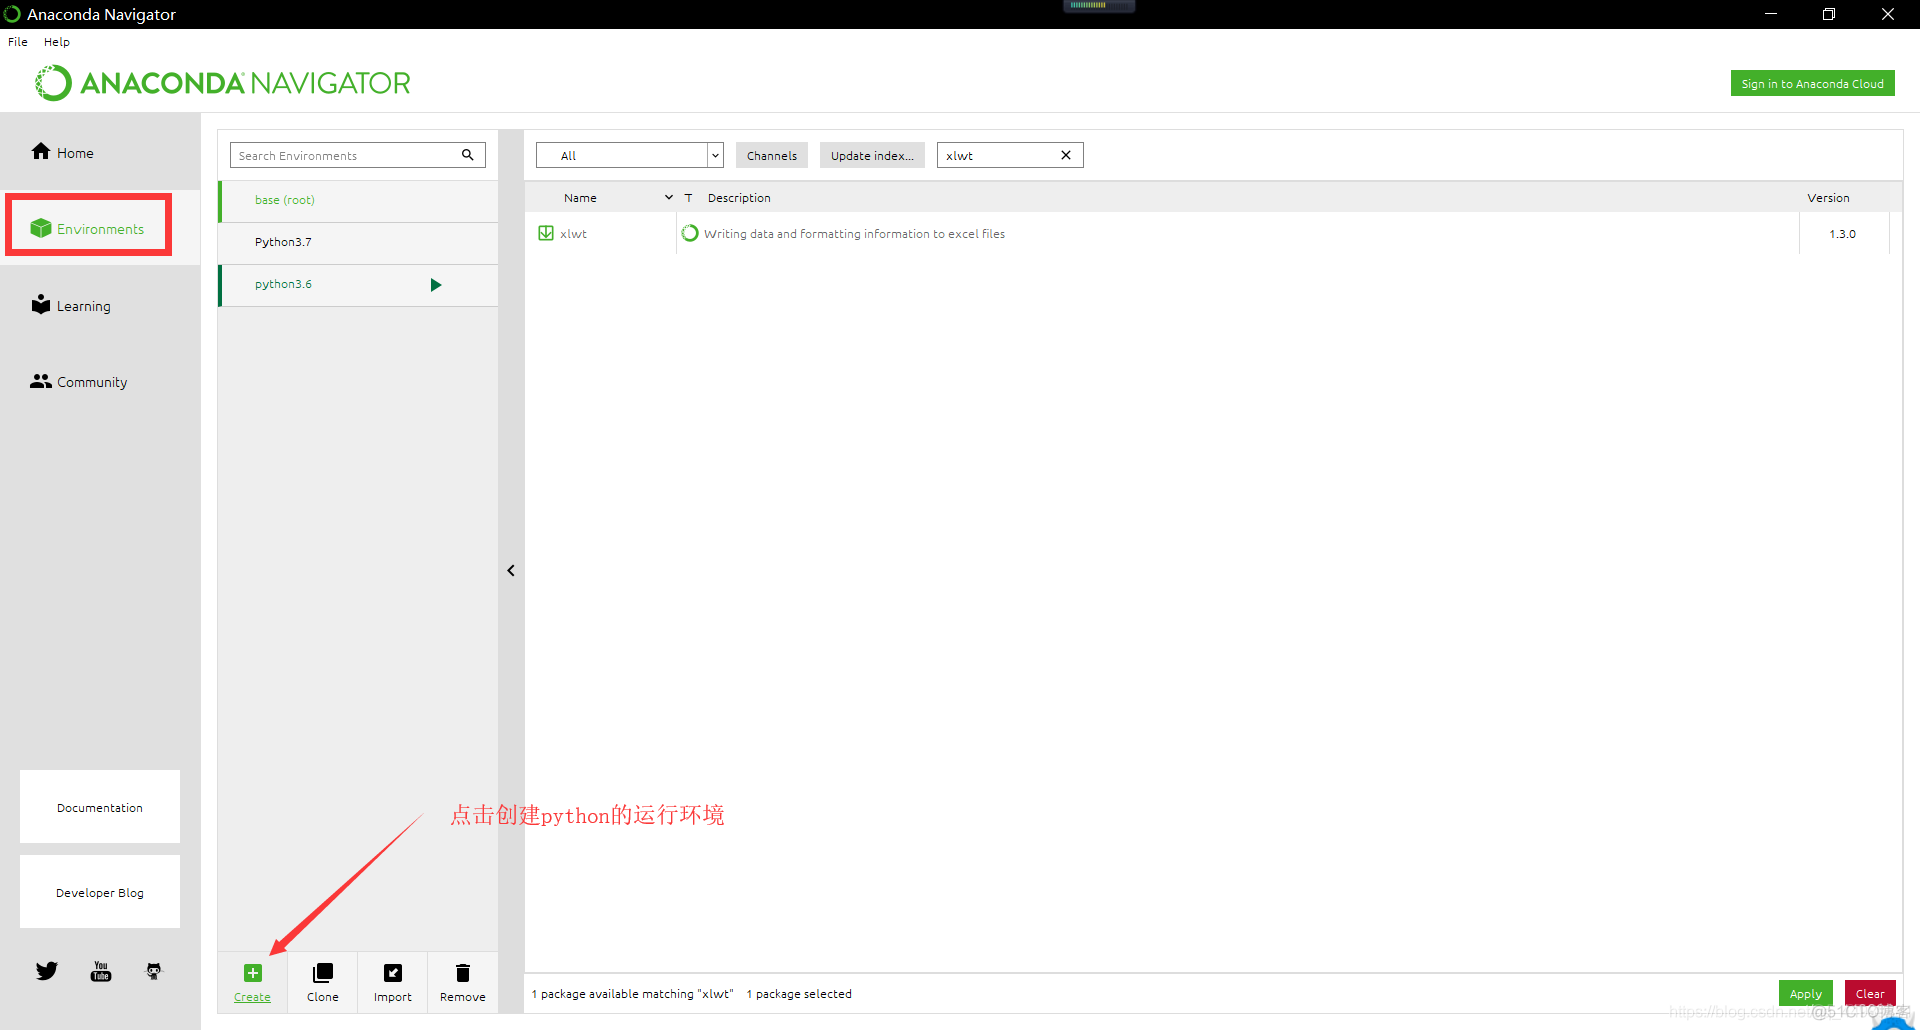Image resolution: width=1920 pixels, height=1030 pixels.
Task: Close the Anaconda Navigator window
Action: (x=1888, y=14)
